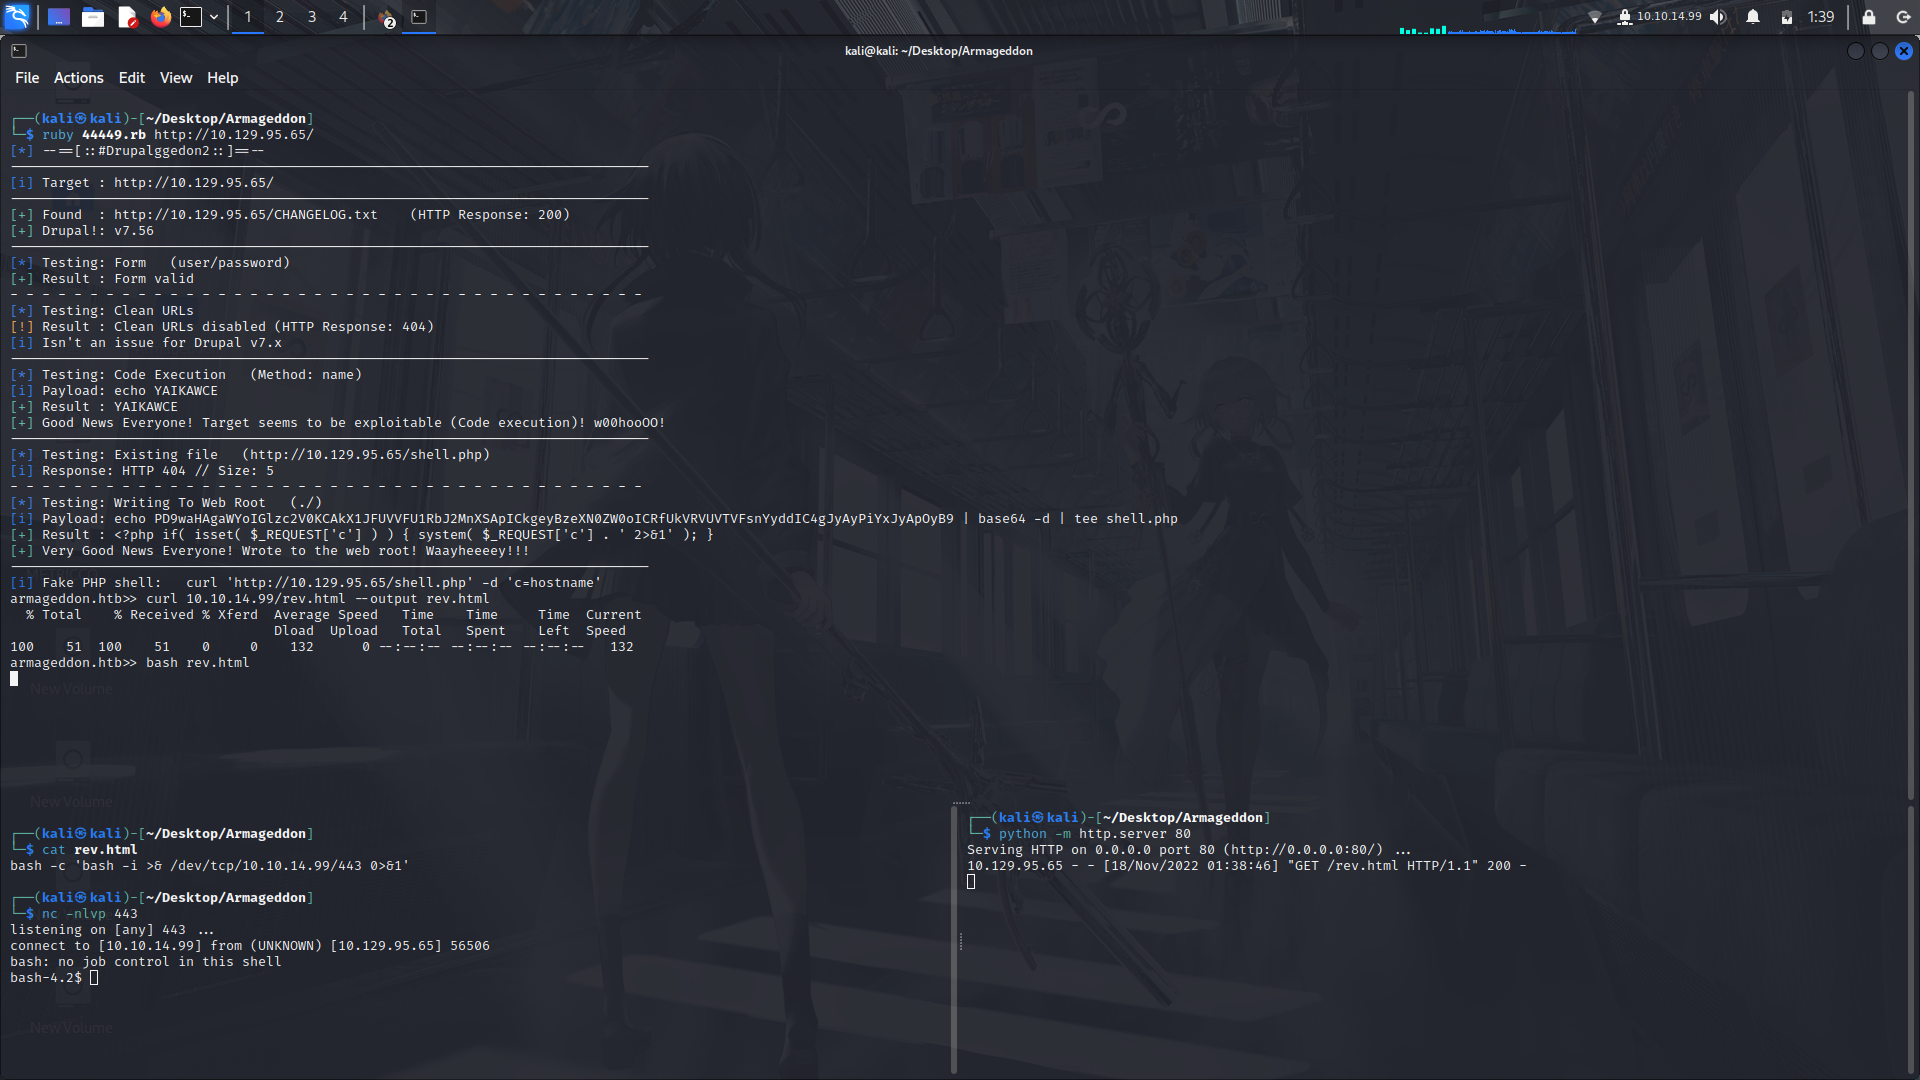Open the window menu icon in the title bar

(19, 50)
